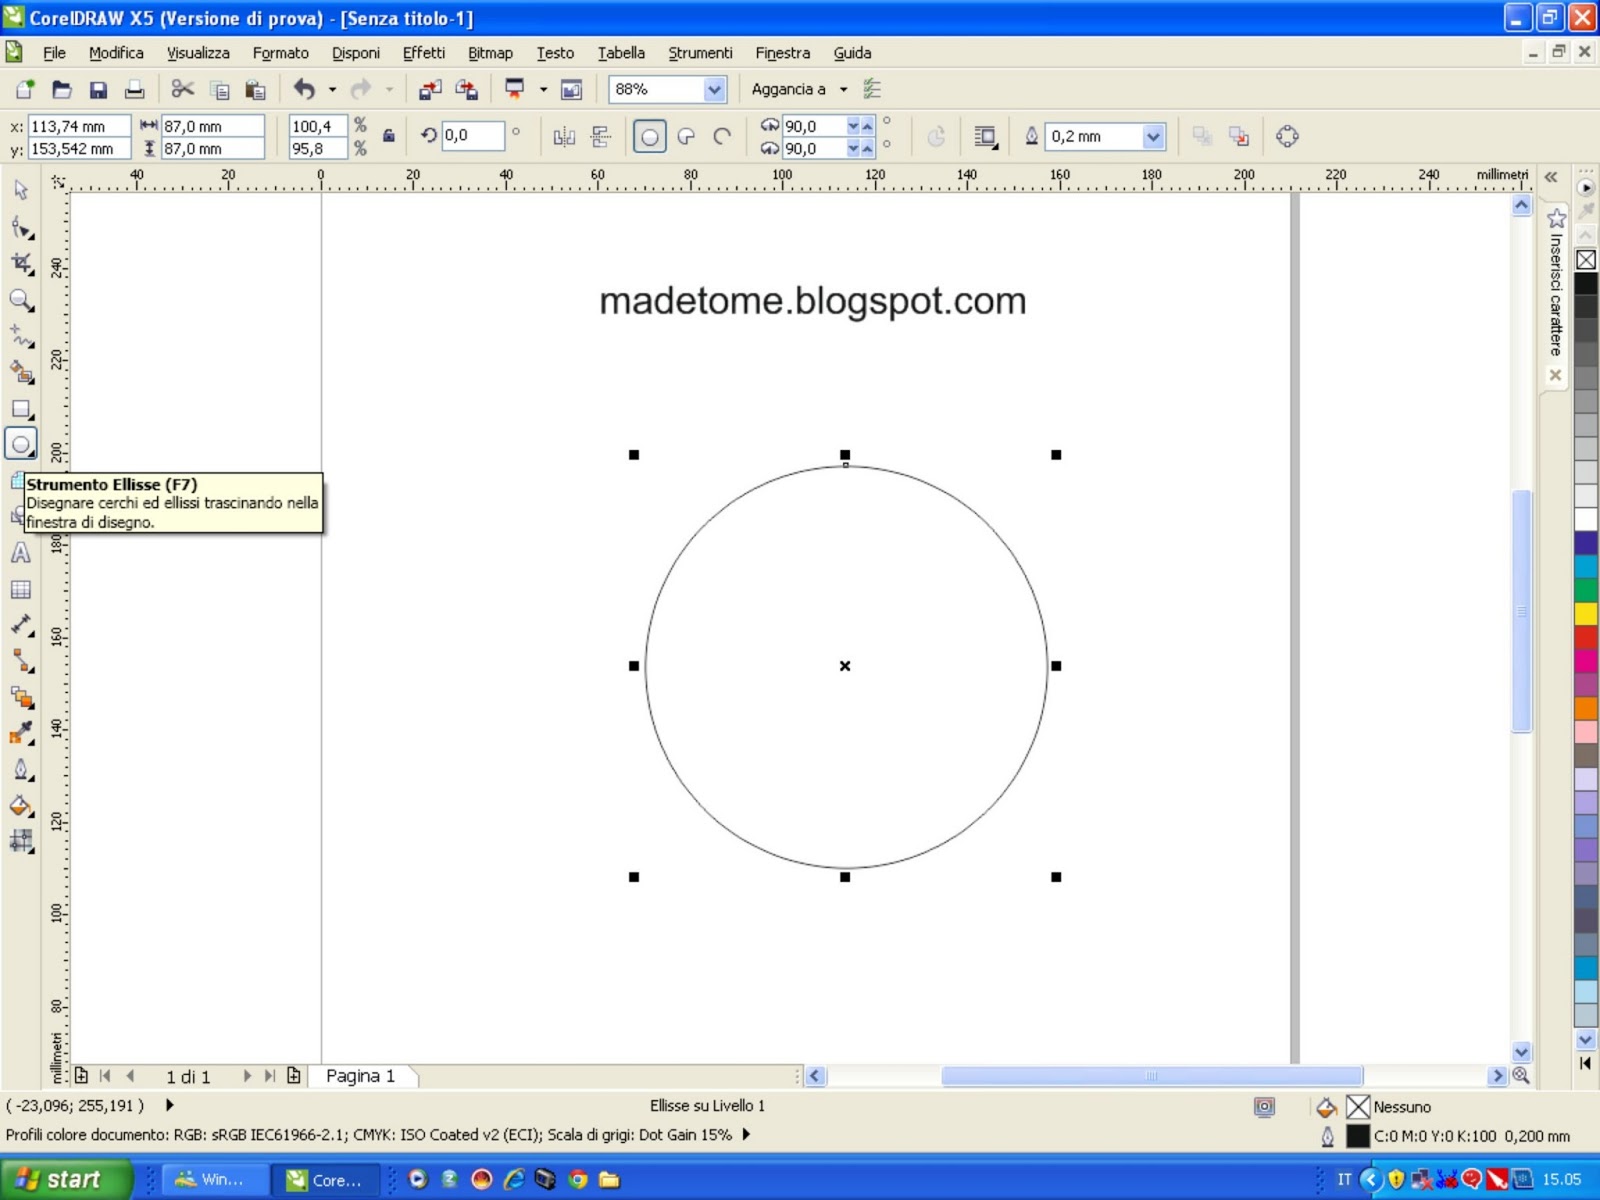Click the Open file icon
1600x1200 pixels.
coord(62,90)
